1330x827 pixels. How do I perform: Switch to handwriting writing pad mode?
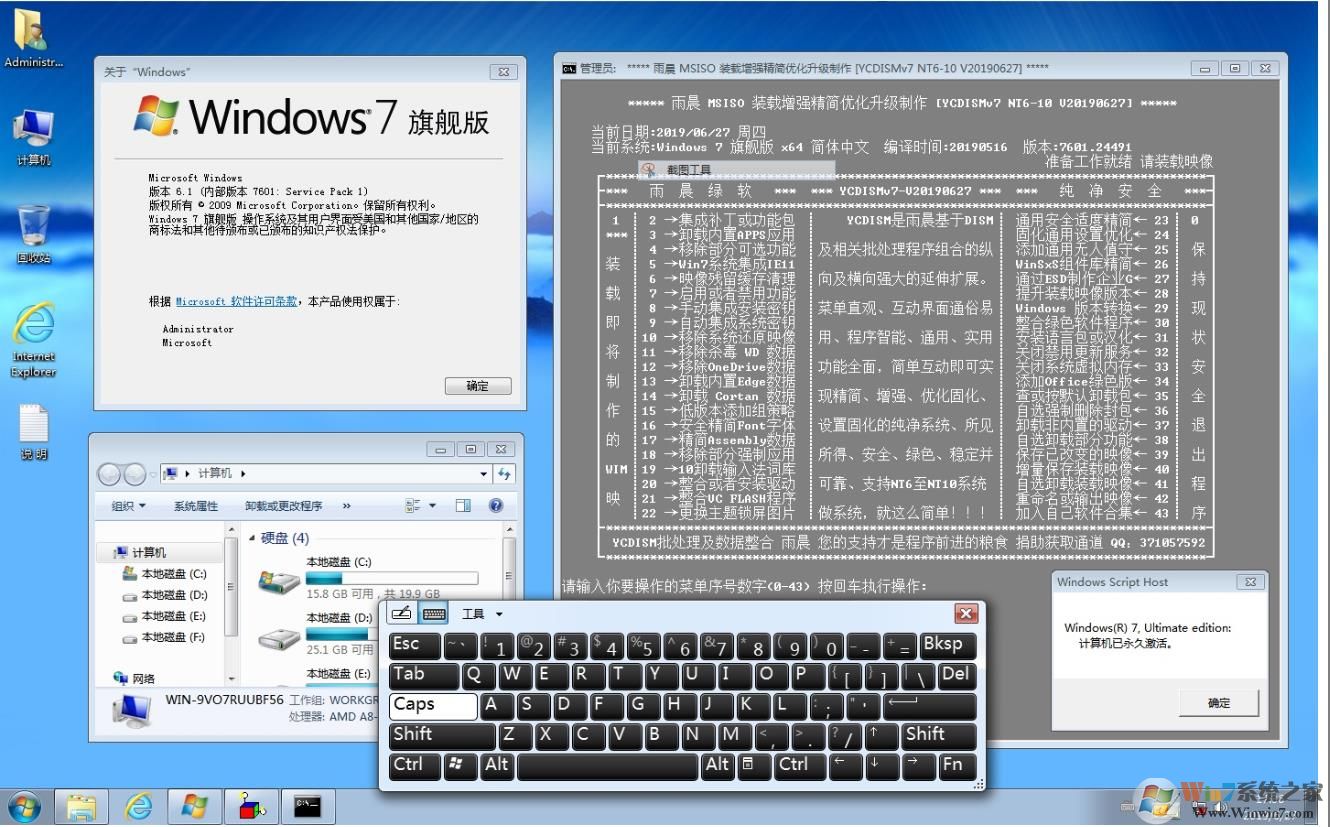pyautogui.click(x=402, y=614)
